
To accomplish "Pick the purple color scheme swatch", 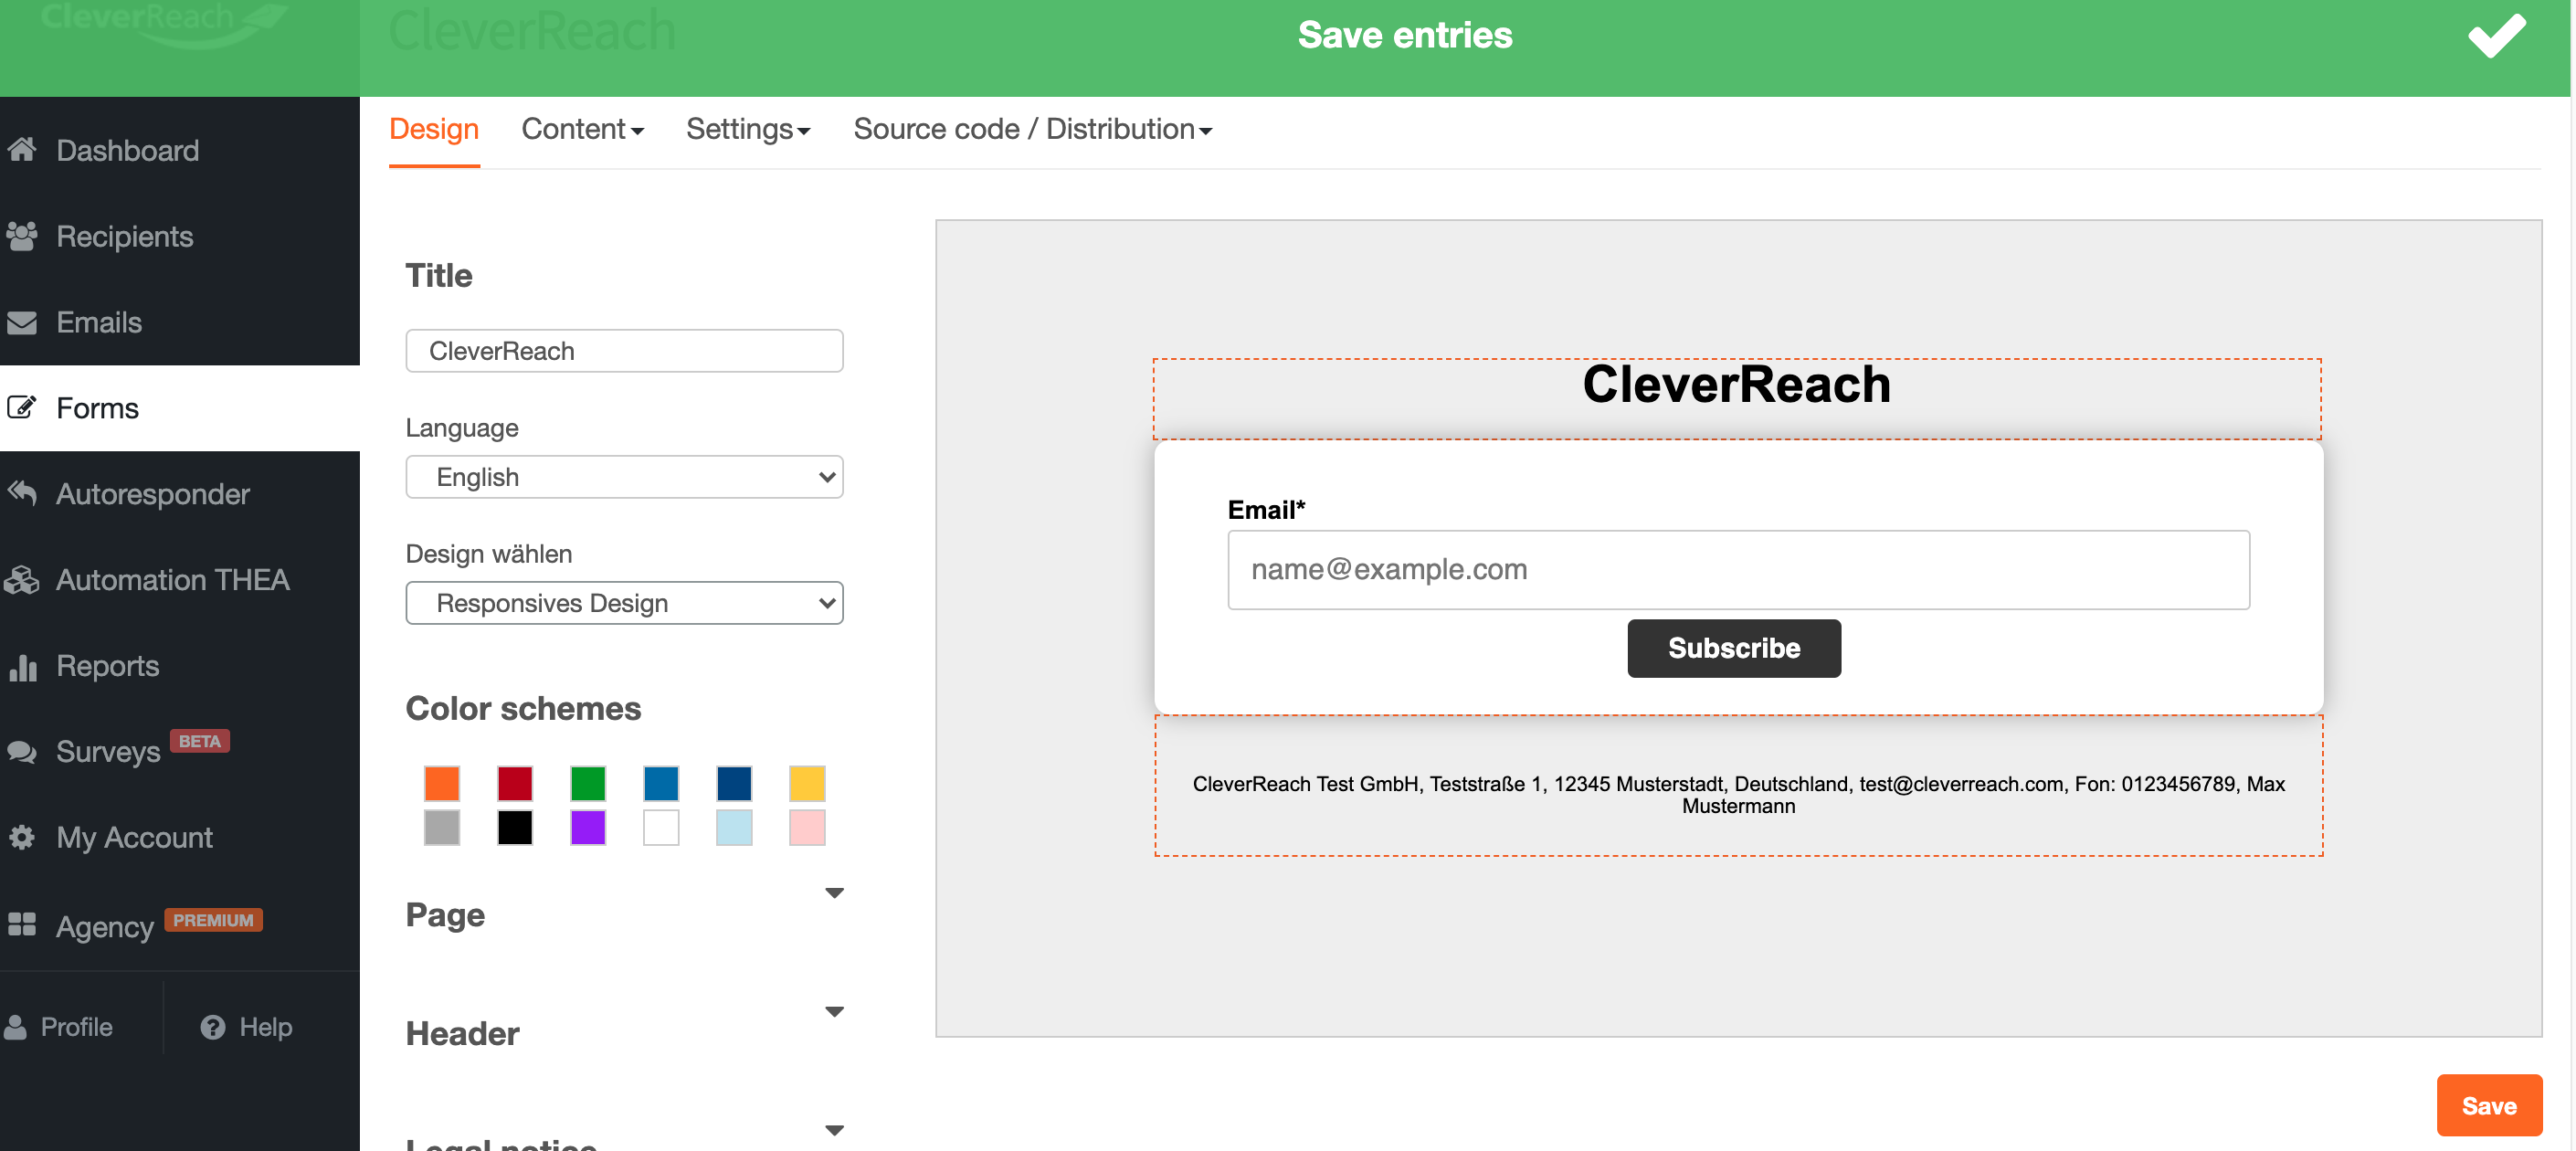I will [588, 827].
